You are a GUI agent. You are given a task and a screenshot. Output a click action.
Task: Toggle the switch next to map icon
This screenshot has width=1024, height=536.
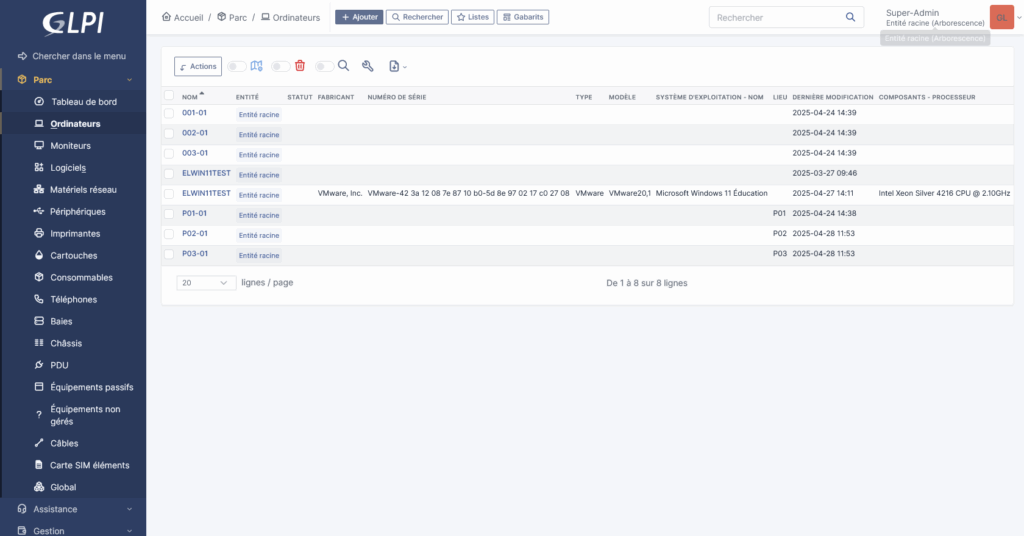click(x=236, y=66)
